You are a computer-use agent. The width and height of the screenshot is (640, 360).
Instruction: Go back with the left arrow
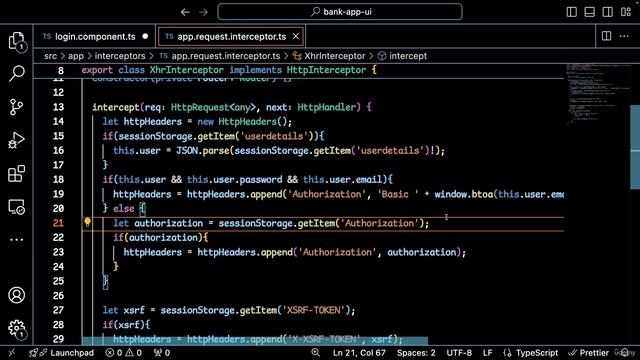(x=185, y=12)
